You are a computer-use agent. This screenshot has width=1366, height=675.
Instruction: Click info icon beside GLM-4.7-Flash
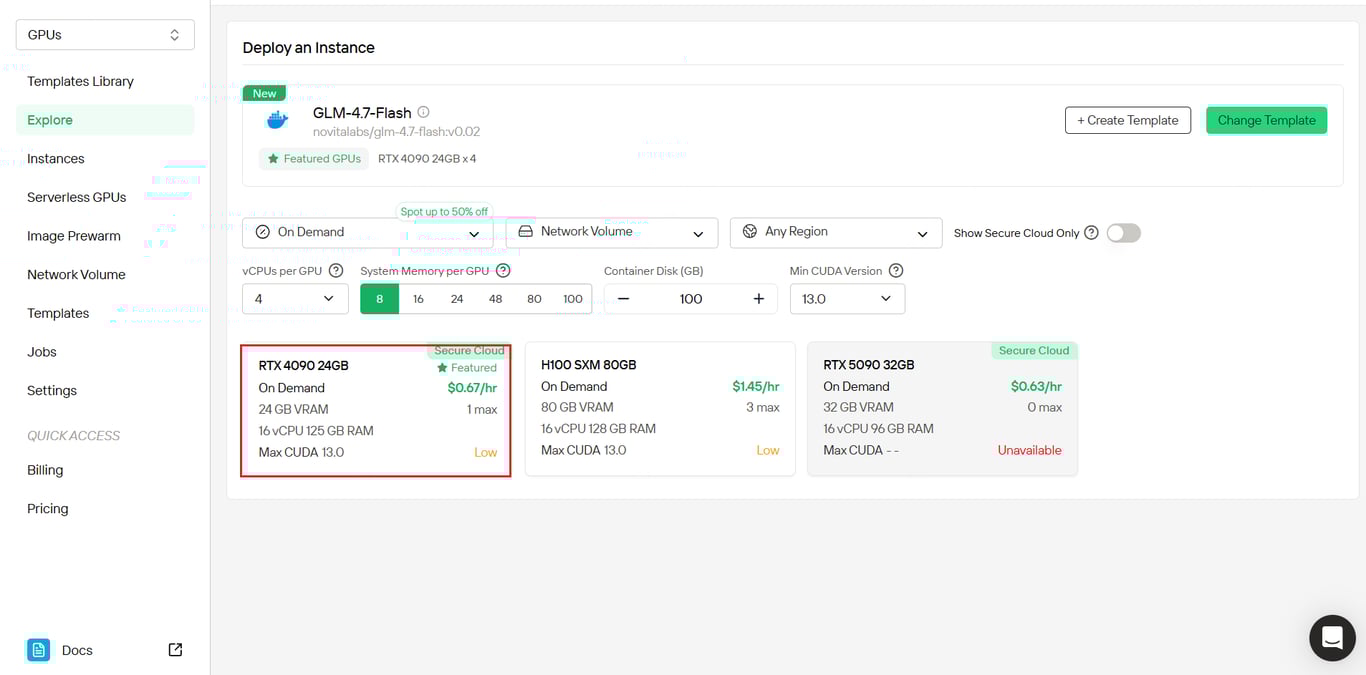tap(423, 112)
